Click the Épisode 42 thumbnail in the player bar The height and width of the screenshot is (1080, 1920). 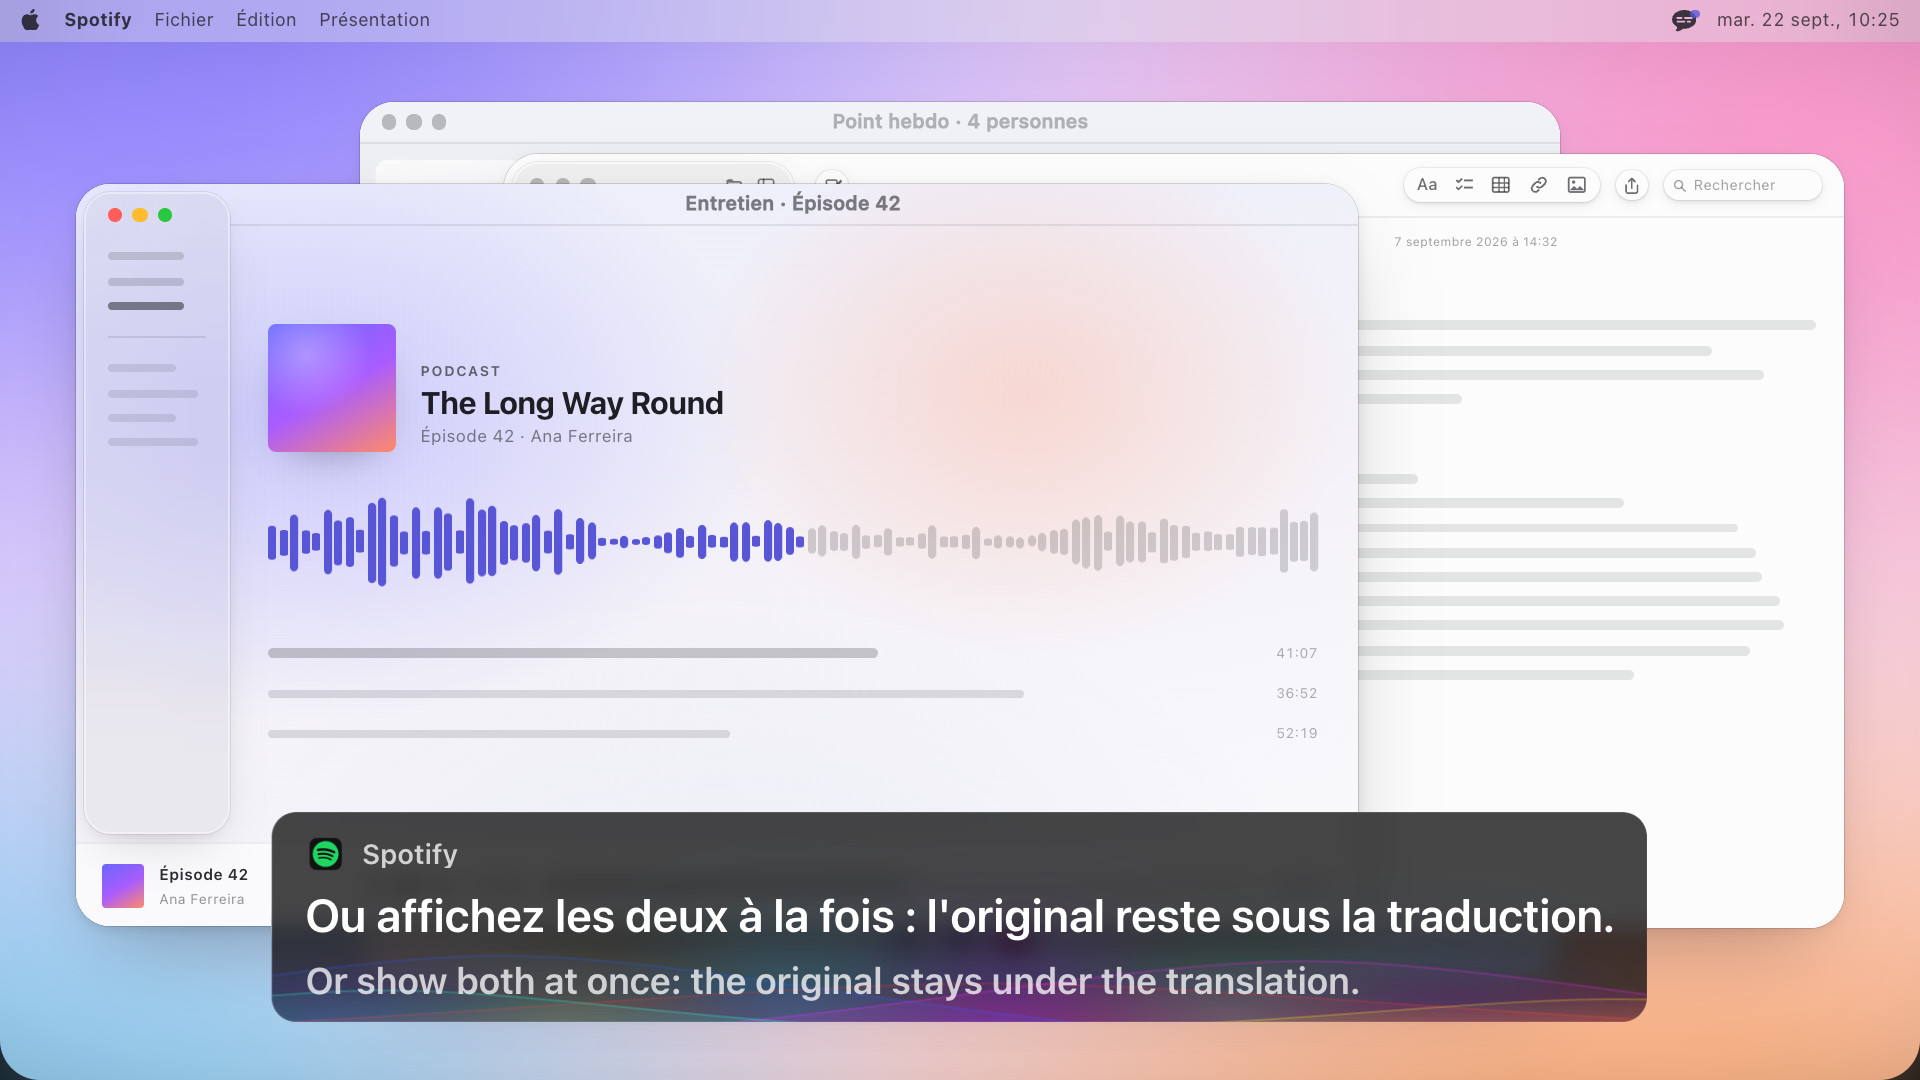123,886
